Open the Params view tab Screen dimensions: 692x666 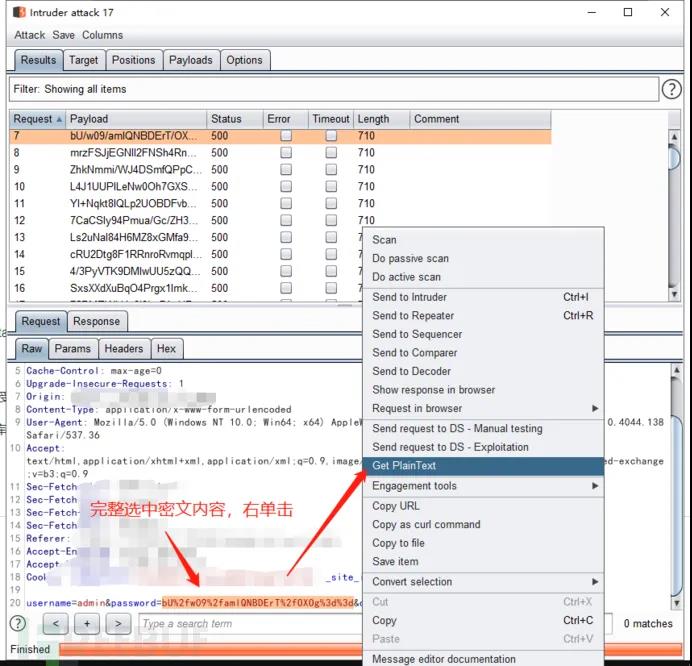73,349
